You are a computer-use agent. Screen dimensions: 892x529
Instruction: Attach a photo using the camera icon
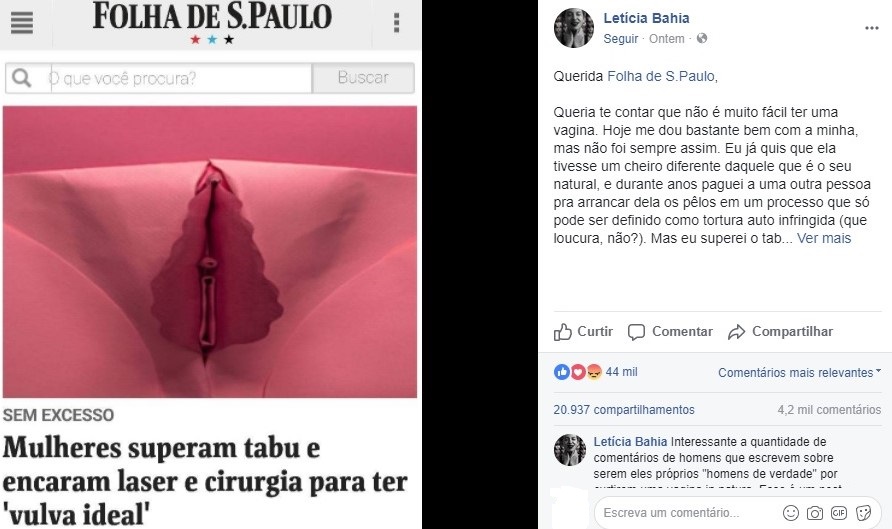[x=815, y=513]
